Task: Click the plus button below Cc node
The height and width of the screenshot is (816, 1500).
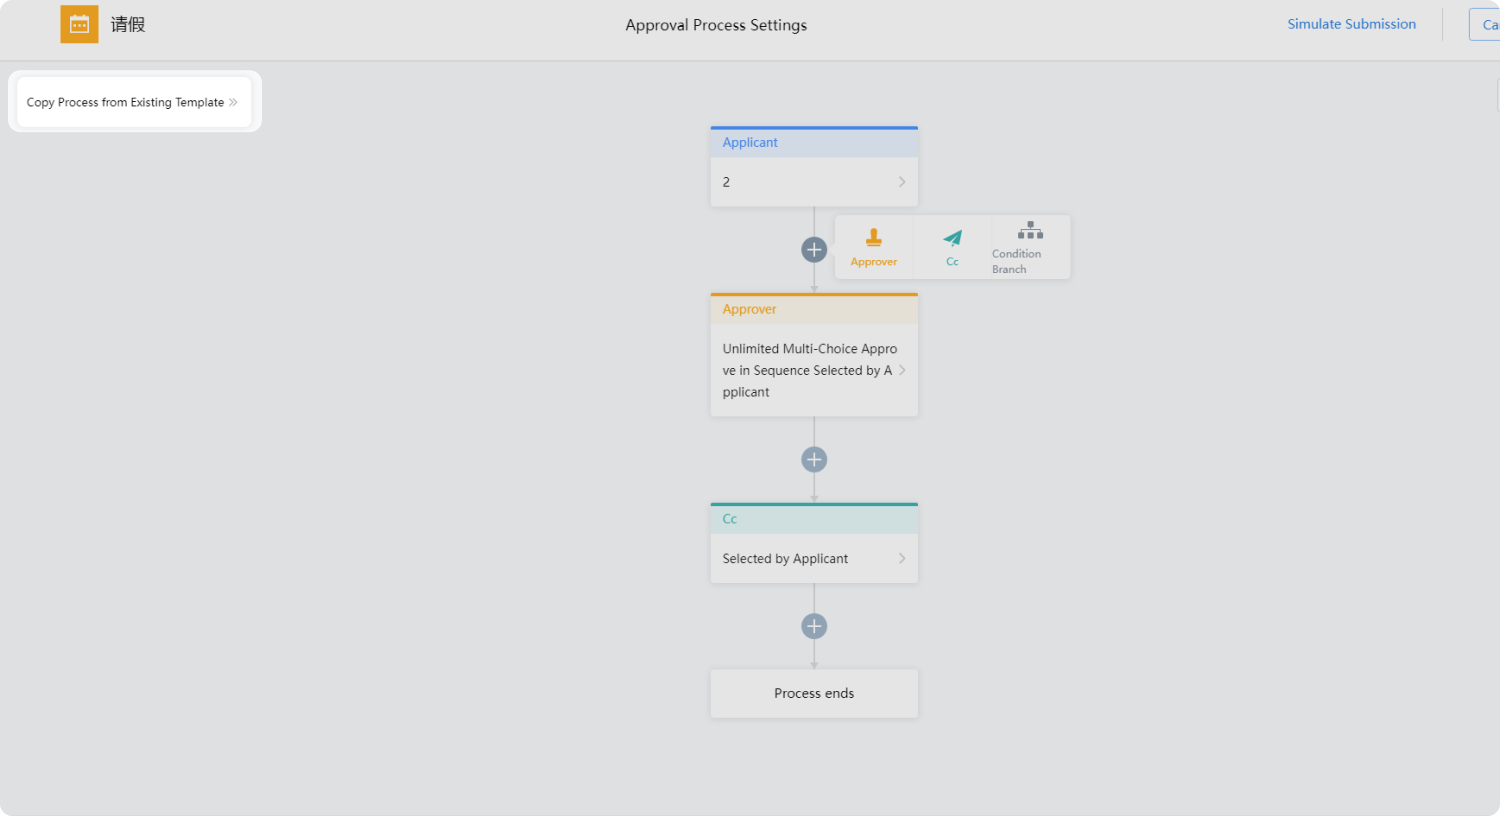Action: (x=814, y=626)
